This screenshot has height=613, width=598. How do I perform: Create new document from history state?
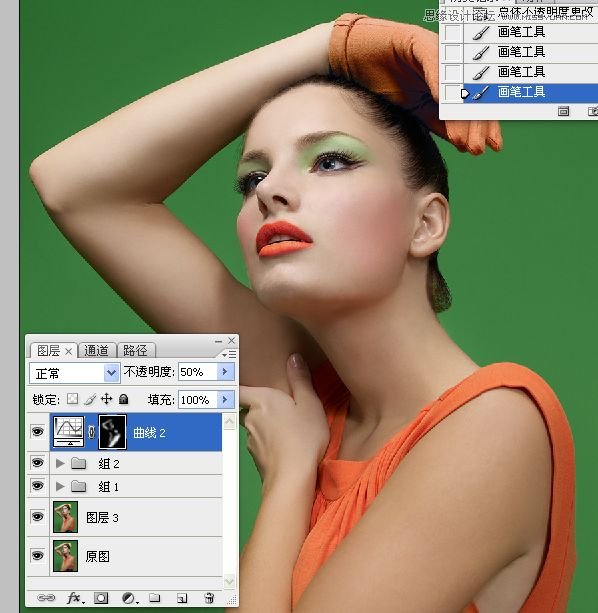563,111
